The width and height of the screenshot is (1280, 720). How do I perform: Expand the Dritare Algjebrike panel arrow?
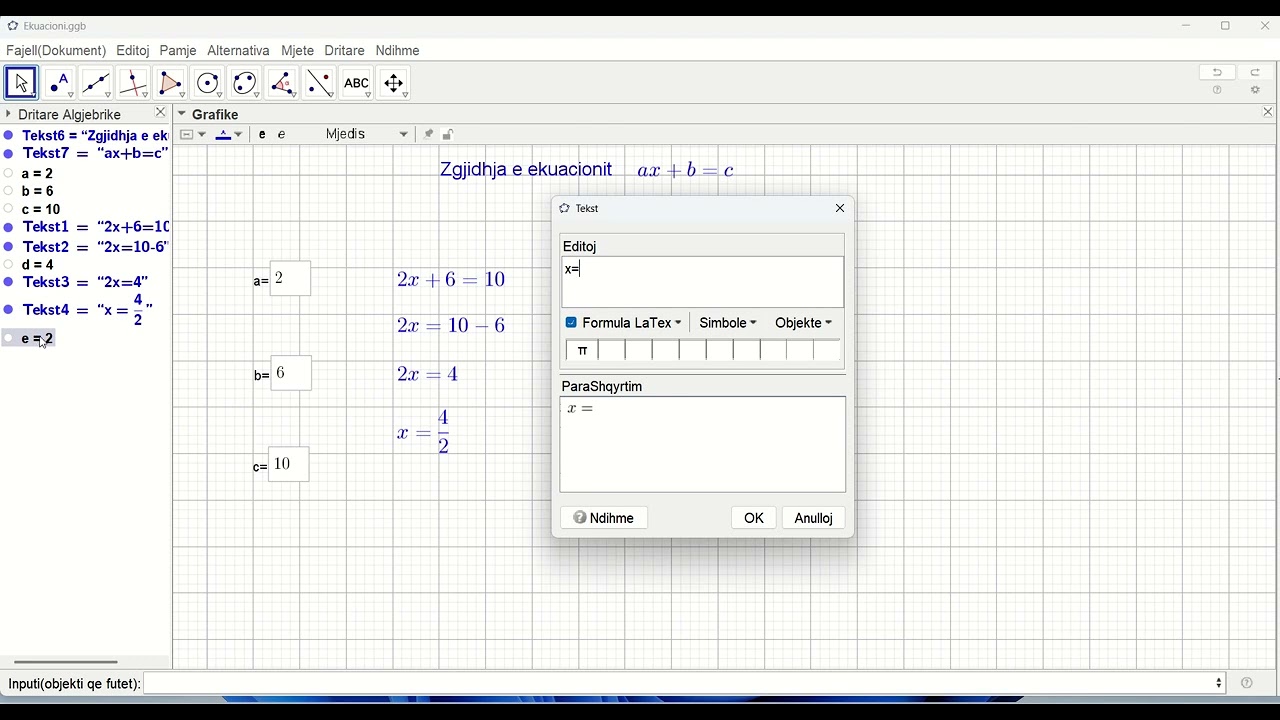pos(9,114)
